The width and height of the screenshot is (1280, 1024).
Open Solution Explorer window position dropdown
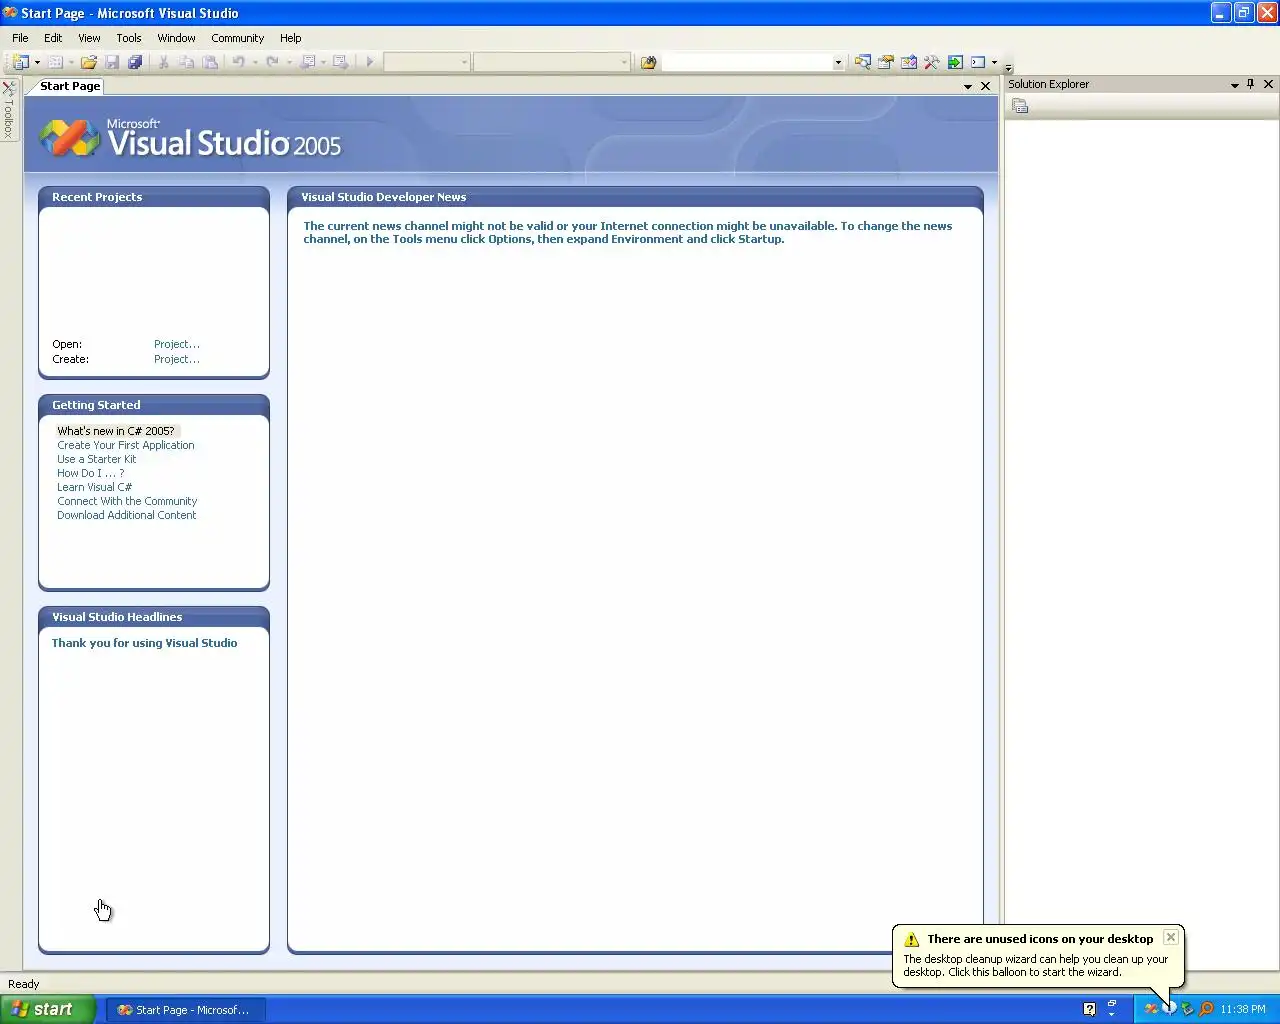point(1235,85)
